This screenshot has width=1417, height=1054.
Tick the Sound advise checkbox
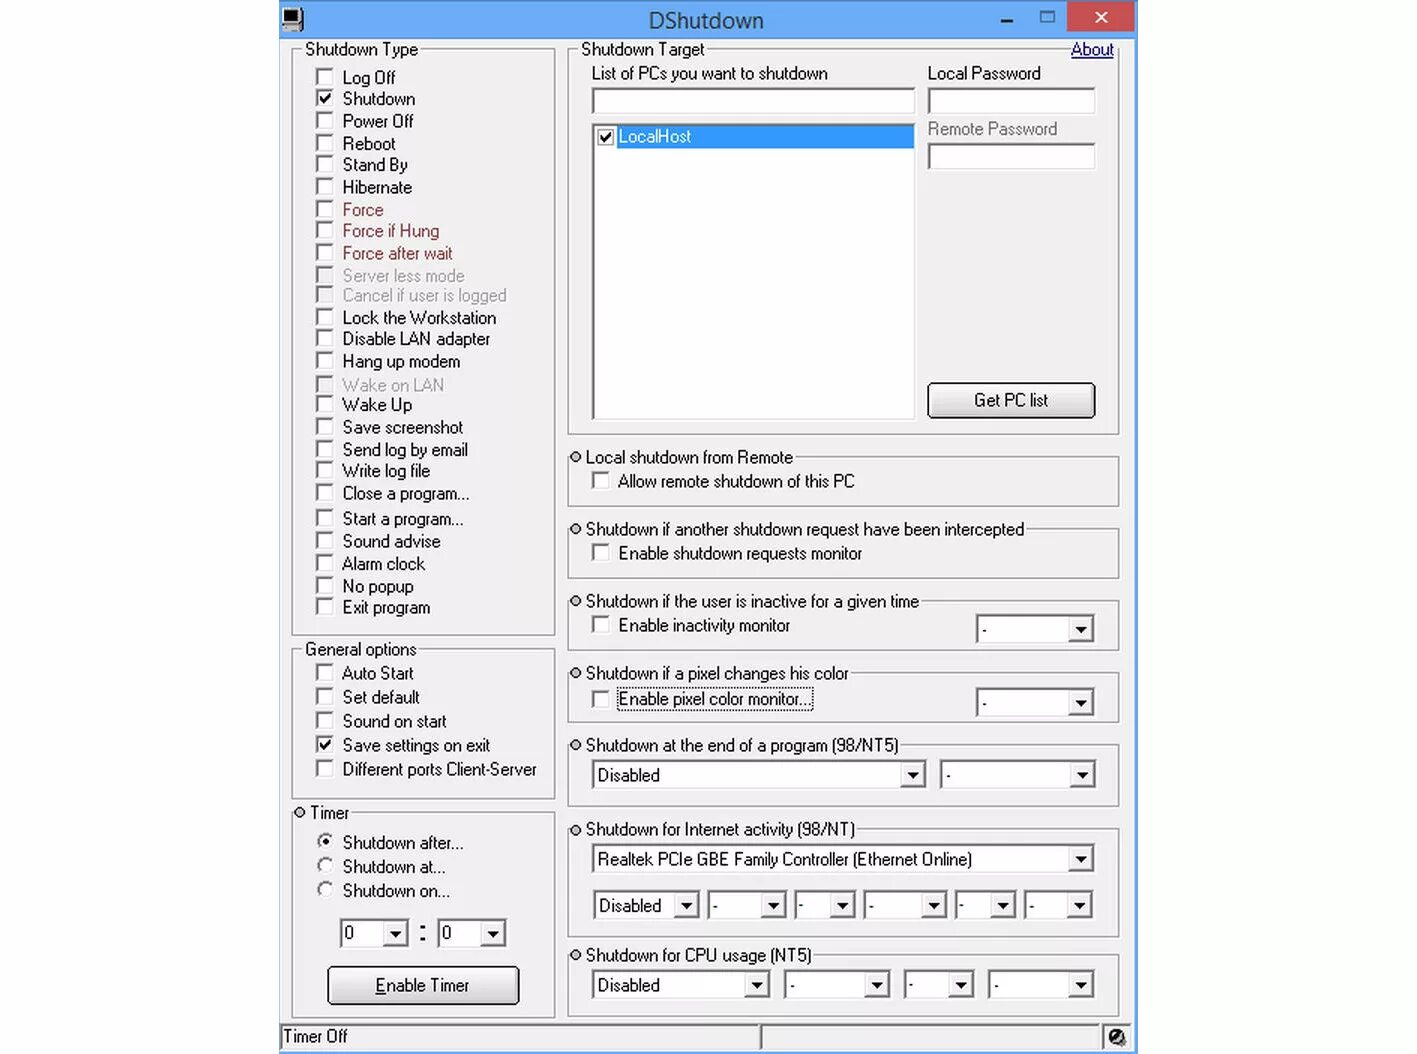point(324,540)
